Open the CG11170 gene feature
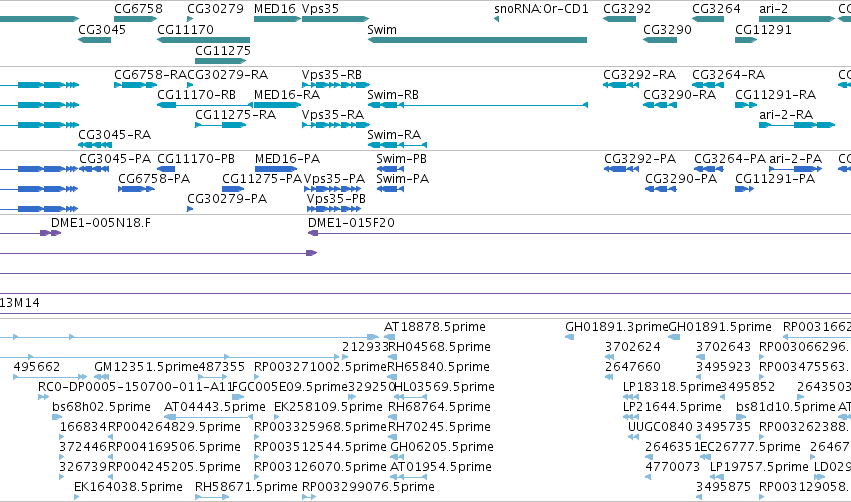Screen dimensions: 851x502 pyautogui.click(x=204, y=40)
